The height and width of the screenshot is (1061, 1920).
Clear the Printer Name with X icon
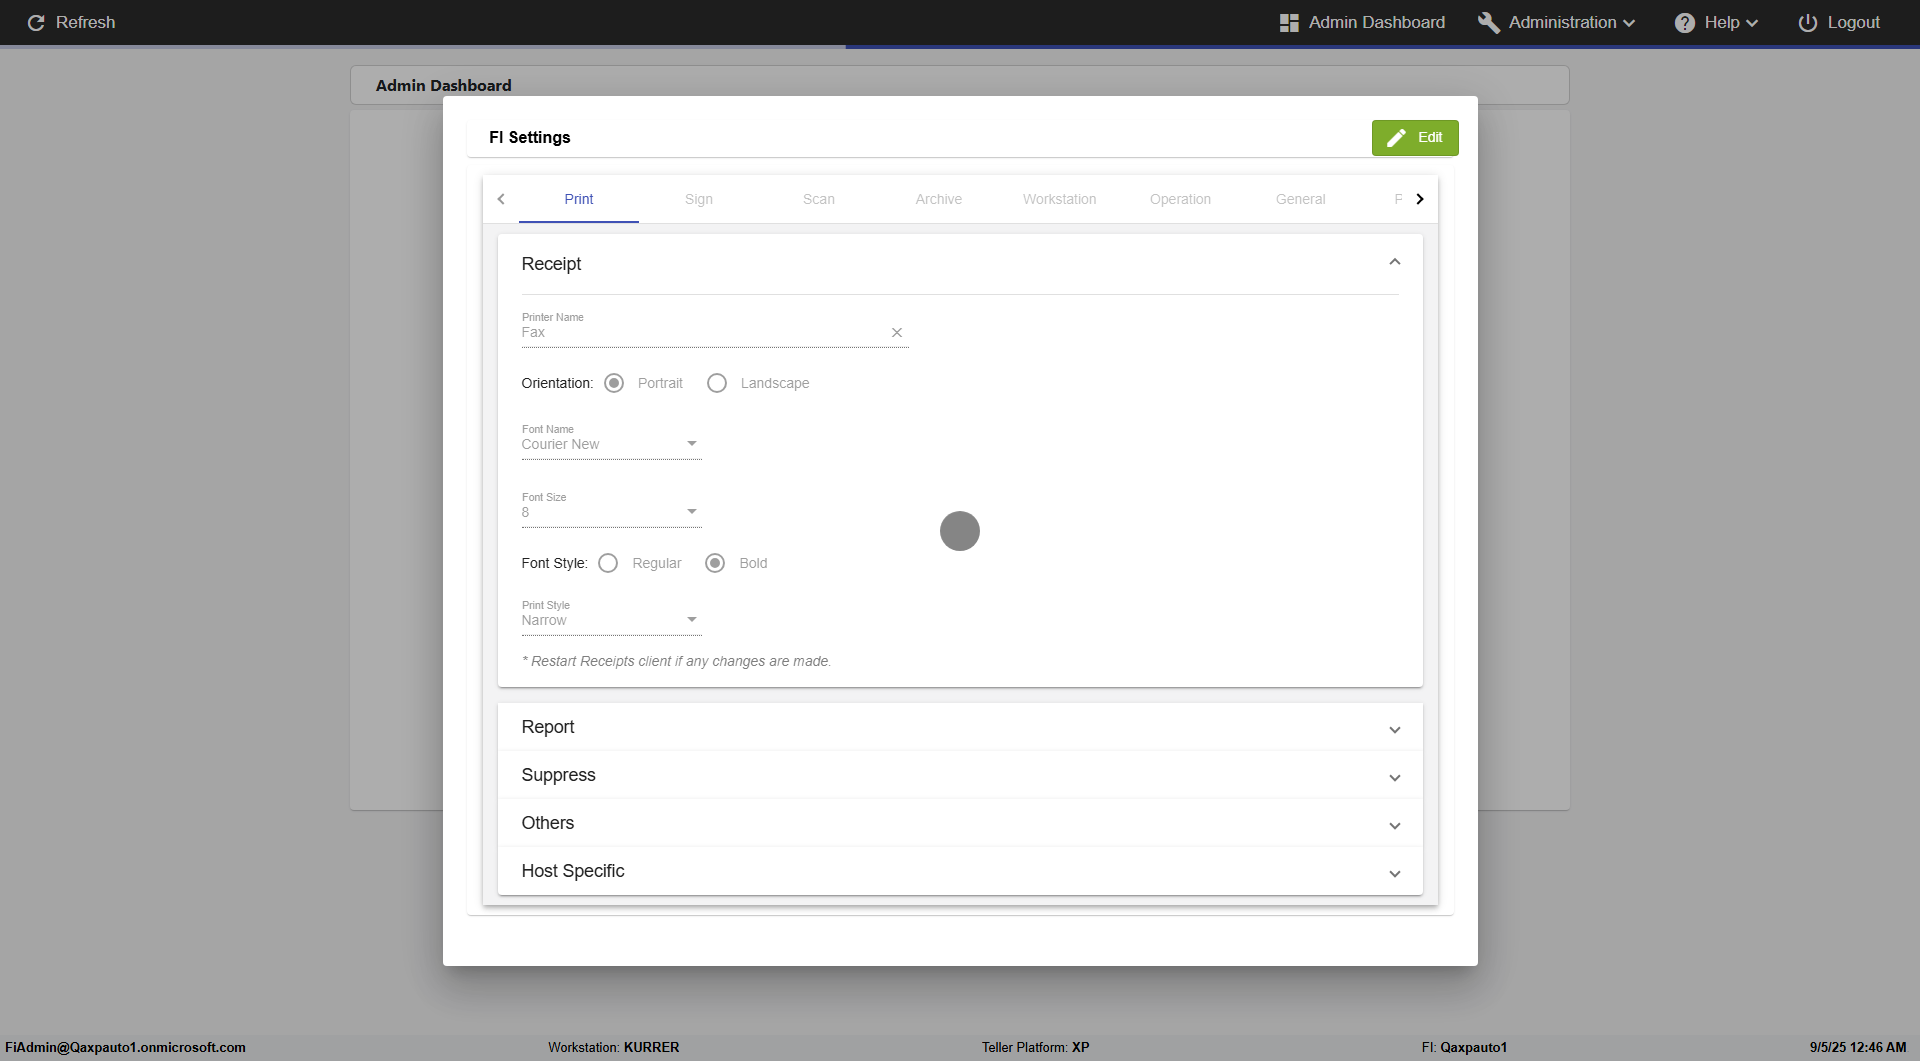897,333
